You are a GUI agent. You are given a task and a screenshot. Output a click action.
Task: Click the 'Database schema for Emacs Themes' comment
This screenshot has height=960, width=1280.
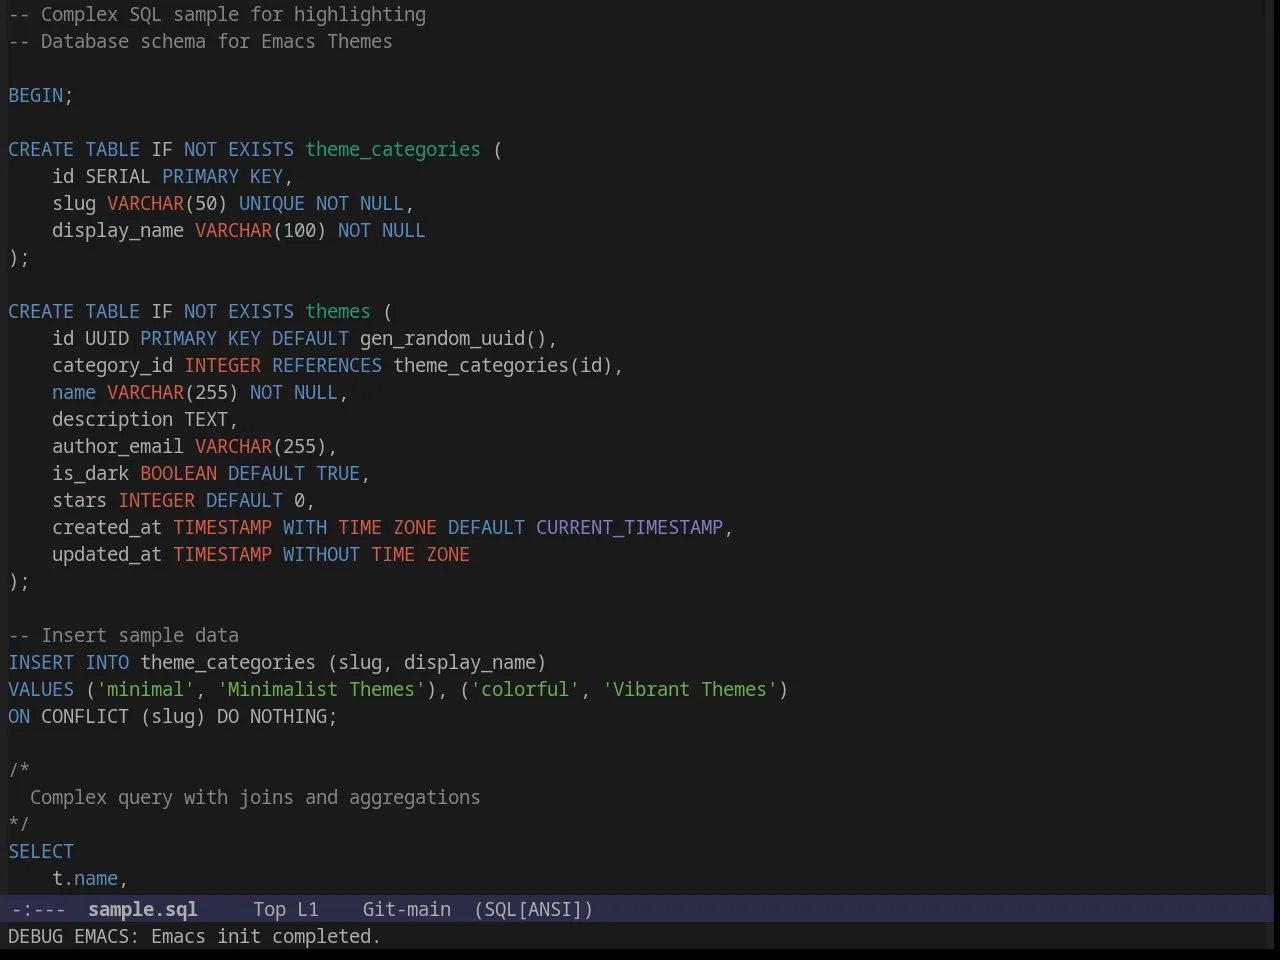pyautogui.click(x=200, y=41)
